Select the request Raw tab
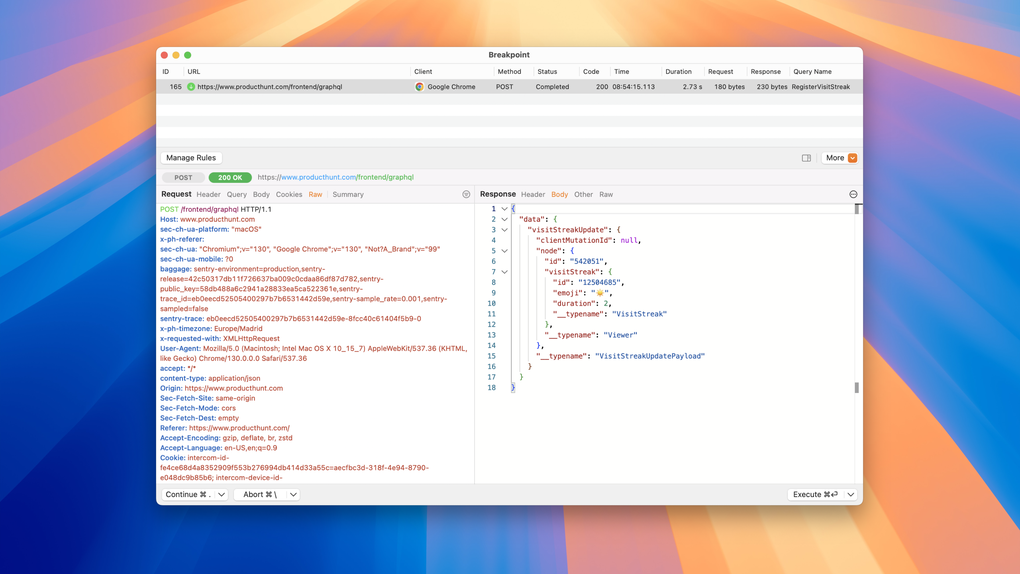Image resolution: width=1020 pixels, height=574 pixels. click(315, 195)
